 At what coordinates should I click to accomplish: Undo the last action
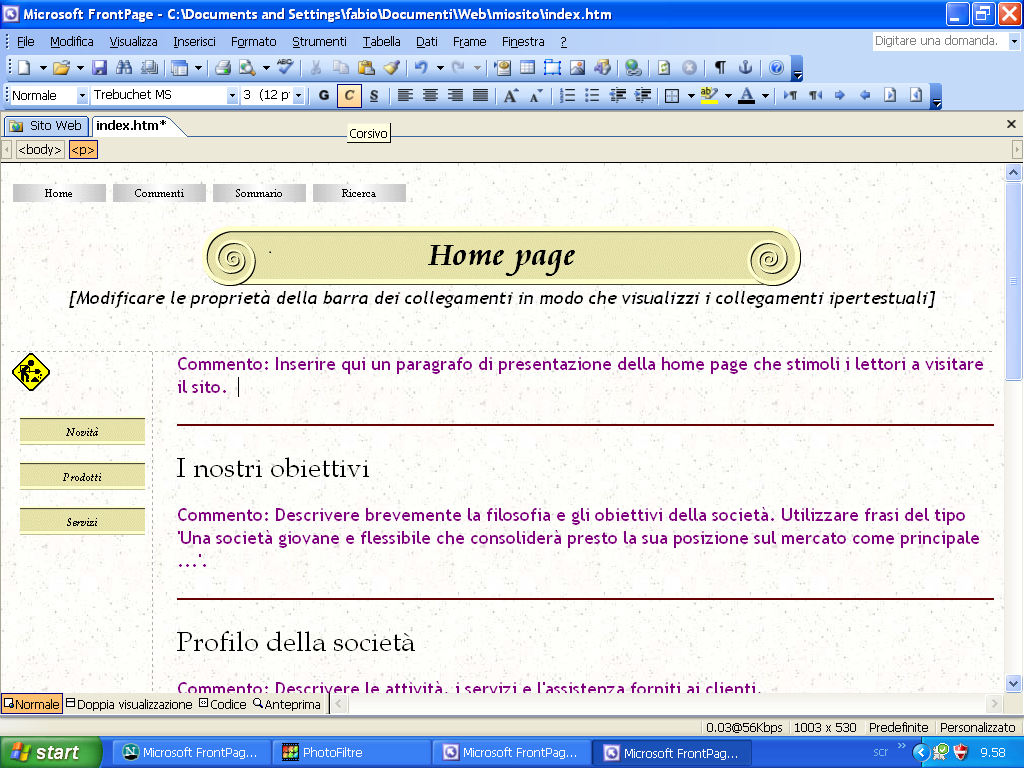(421, 67)
